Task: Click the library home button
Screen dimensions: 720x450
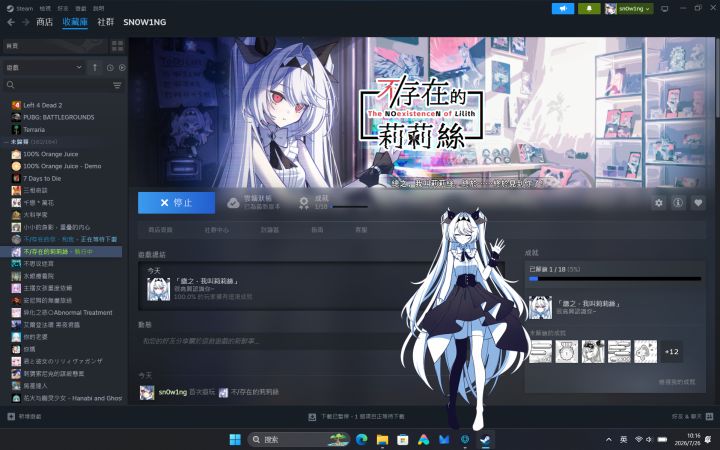Action: point(55,45)
